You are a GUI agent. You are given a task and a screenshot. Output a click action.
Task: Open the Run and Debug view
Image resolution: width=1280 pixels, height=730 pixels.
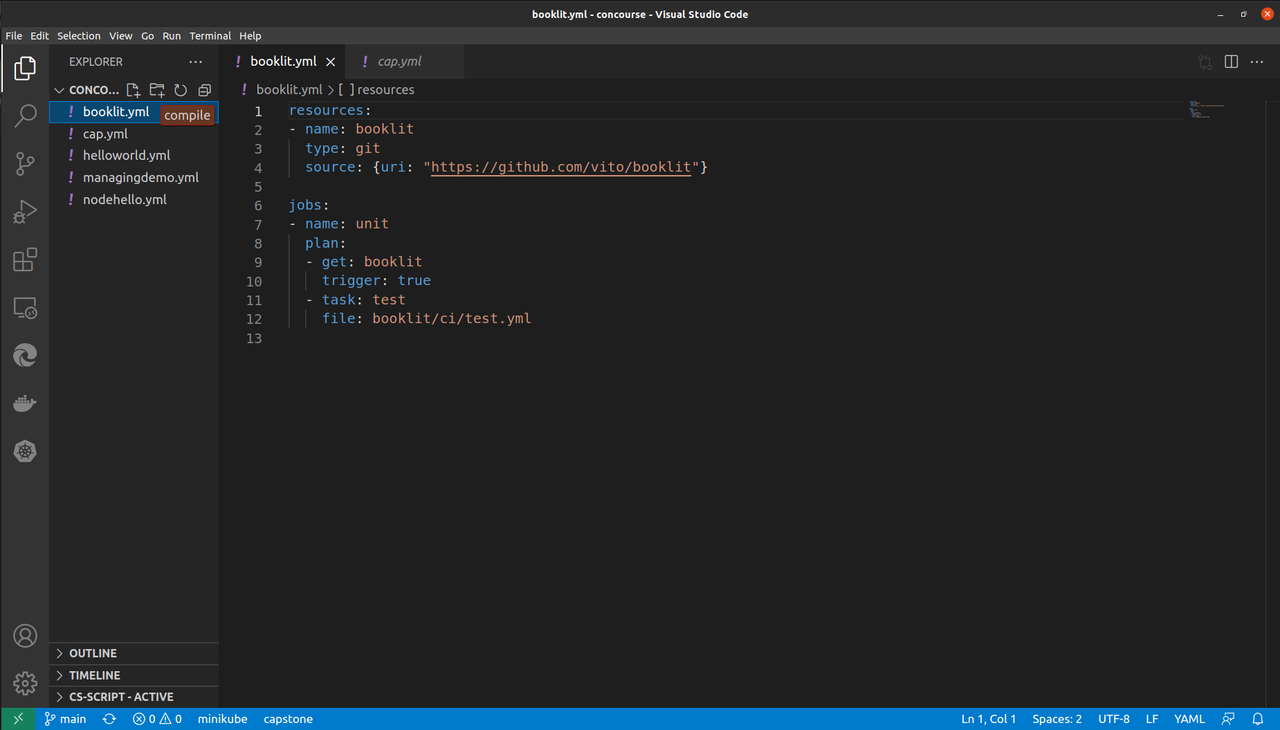(x=25, y=212)
